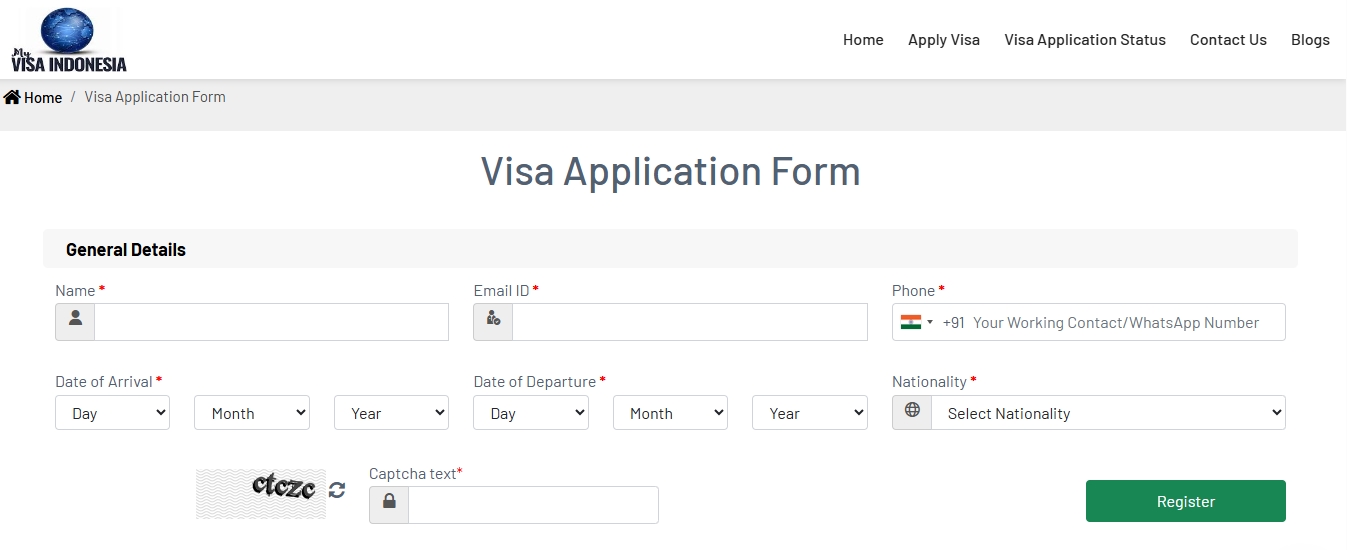Click into the Name input field
Screen dimensions: 1347x550
click(271, 322)
